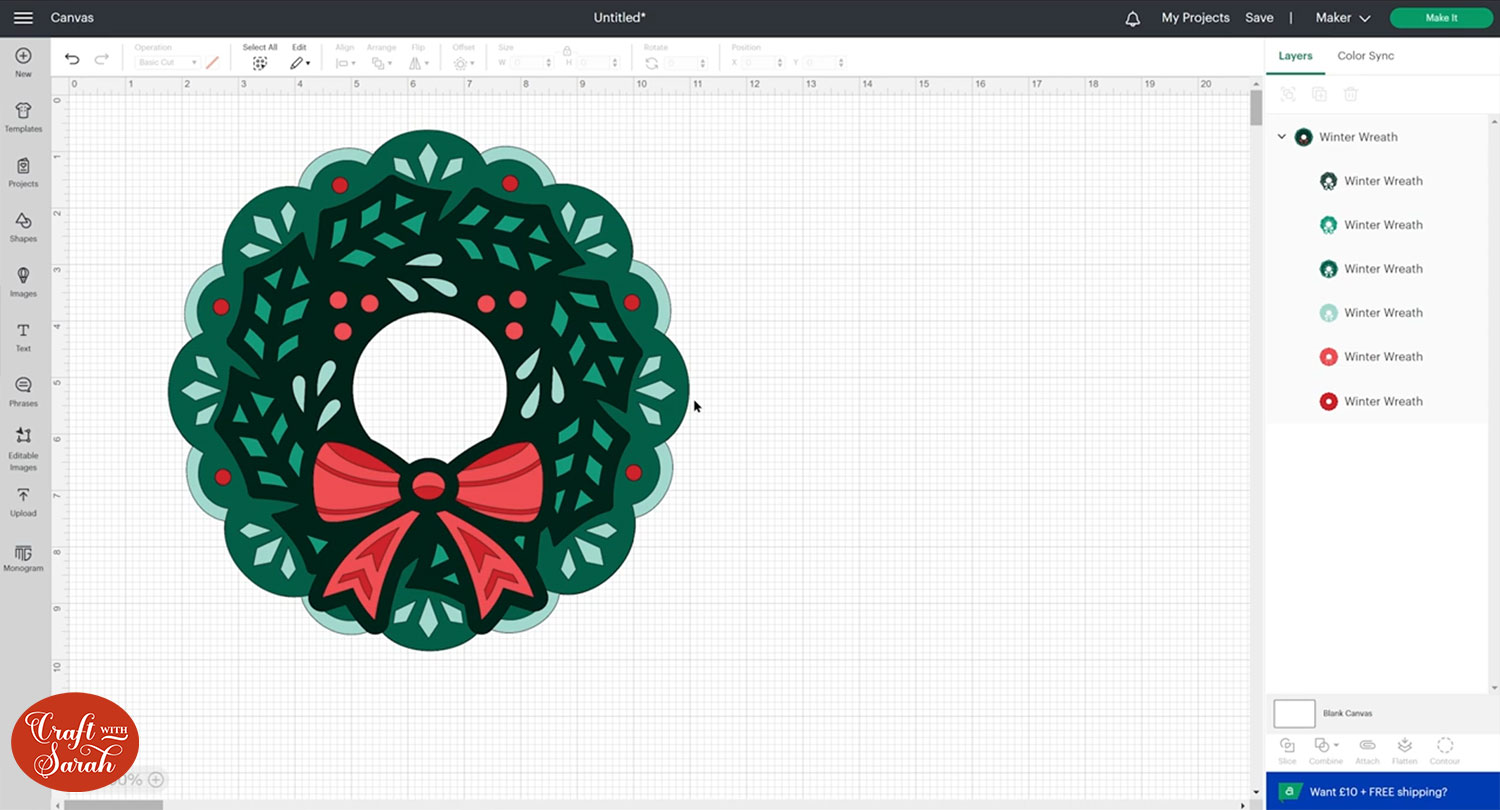
Task: Select the Text tool
Action: (x=23, y=337)
